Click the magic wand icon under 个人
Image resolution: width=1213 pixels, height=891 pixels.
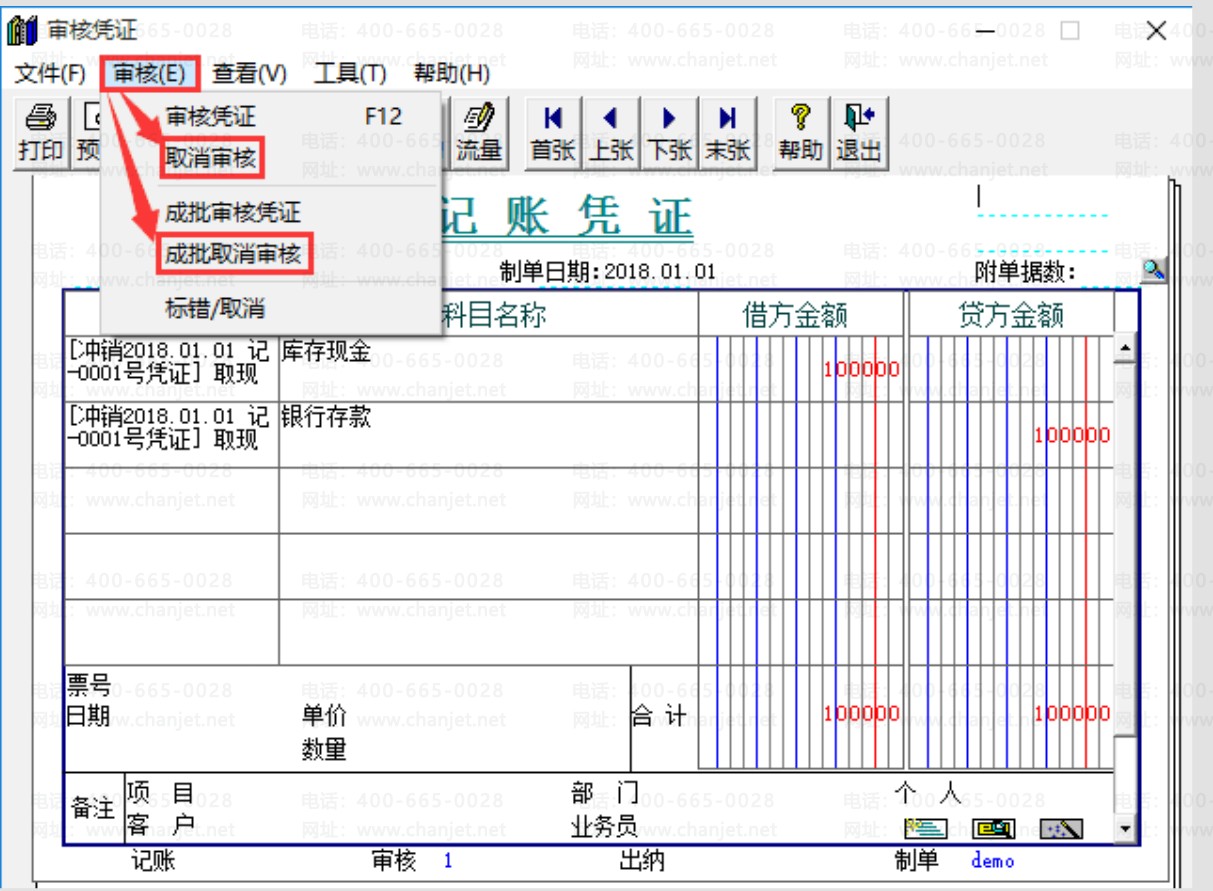point(1061,828)
